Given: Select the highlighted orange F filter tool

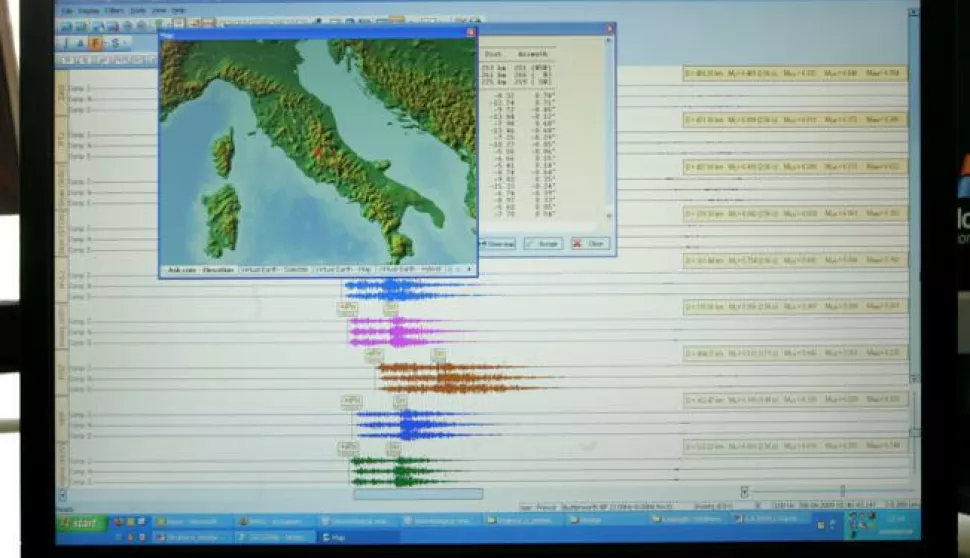Looking at the screenshot, I should click(96, 43).
